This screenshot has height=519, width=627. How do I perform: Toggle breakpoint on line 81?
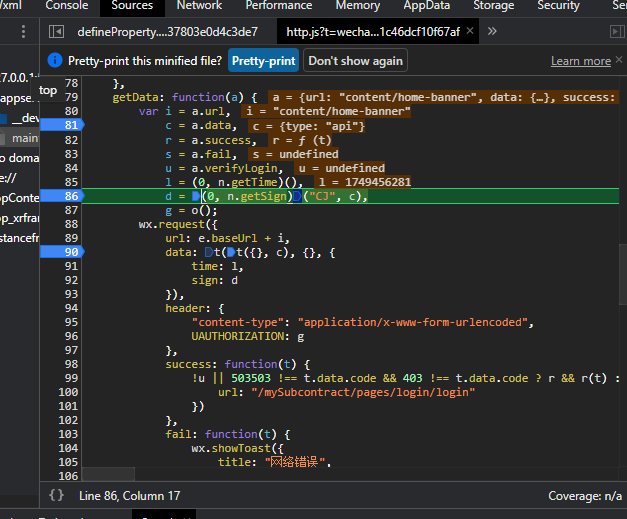63,125
